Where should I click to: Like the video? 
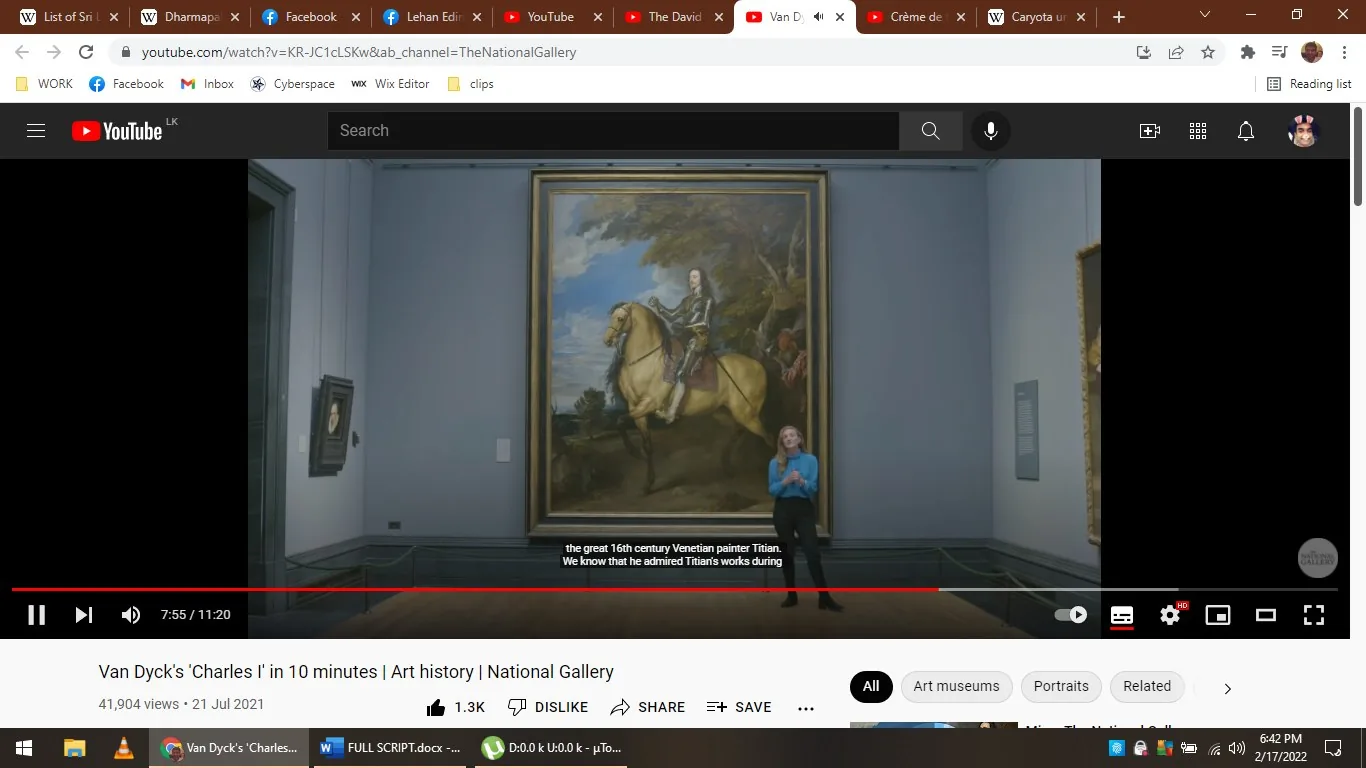point(436,706)
